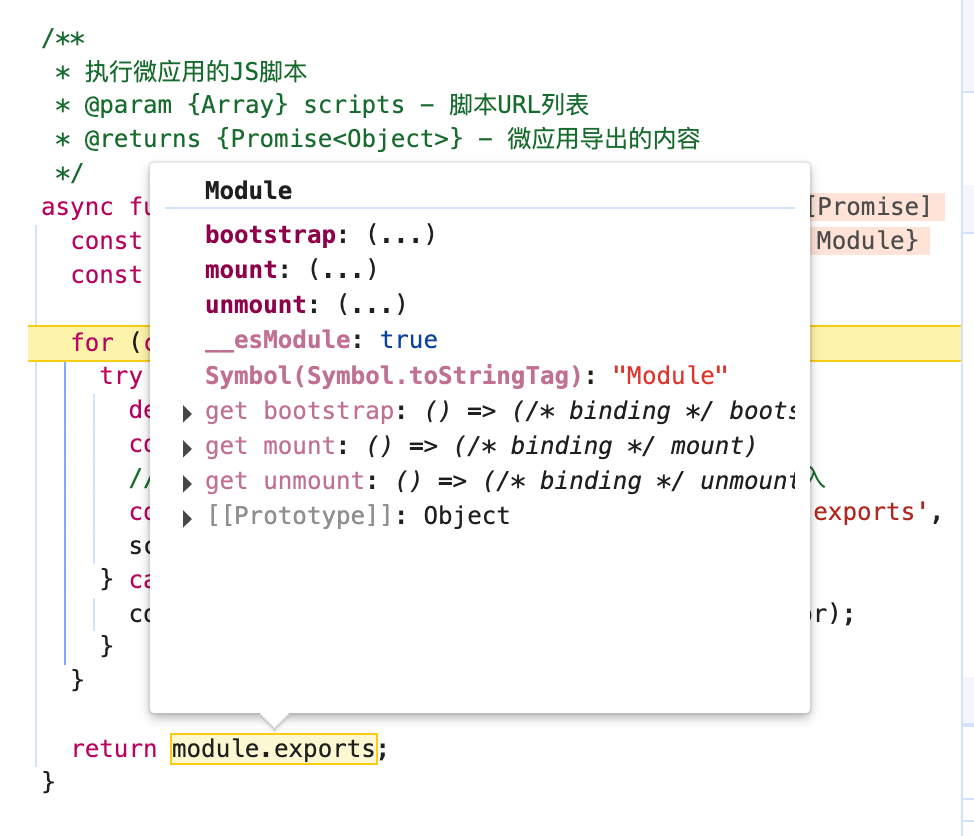Click the bold "Module" popup title
This screenshot has height=836, width=974.
[x=248, y=191]
